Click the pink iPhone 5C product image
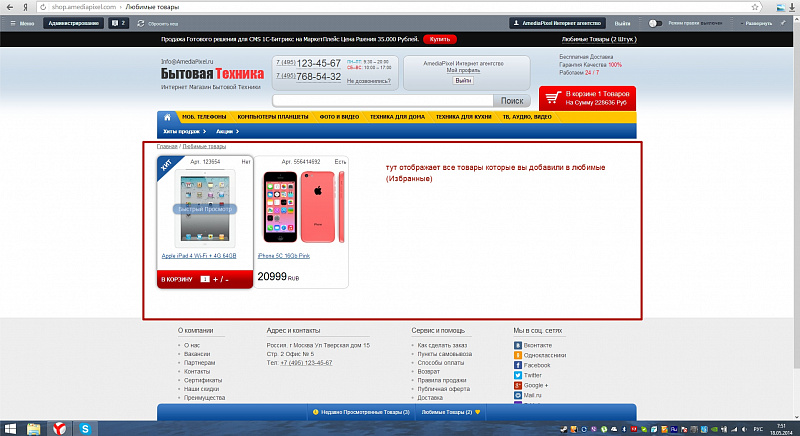The height and width of the screenshot is (436, 800). pos(303,207)
